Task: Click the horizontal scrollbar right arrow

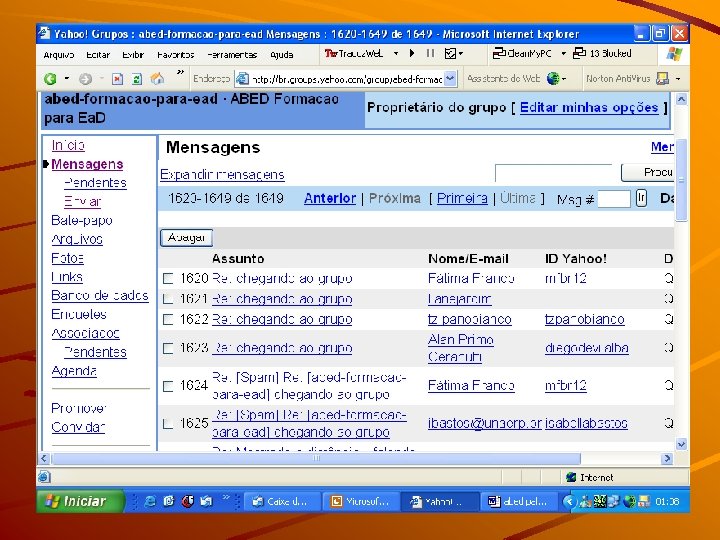Action: point(667,458)
